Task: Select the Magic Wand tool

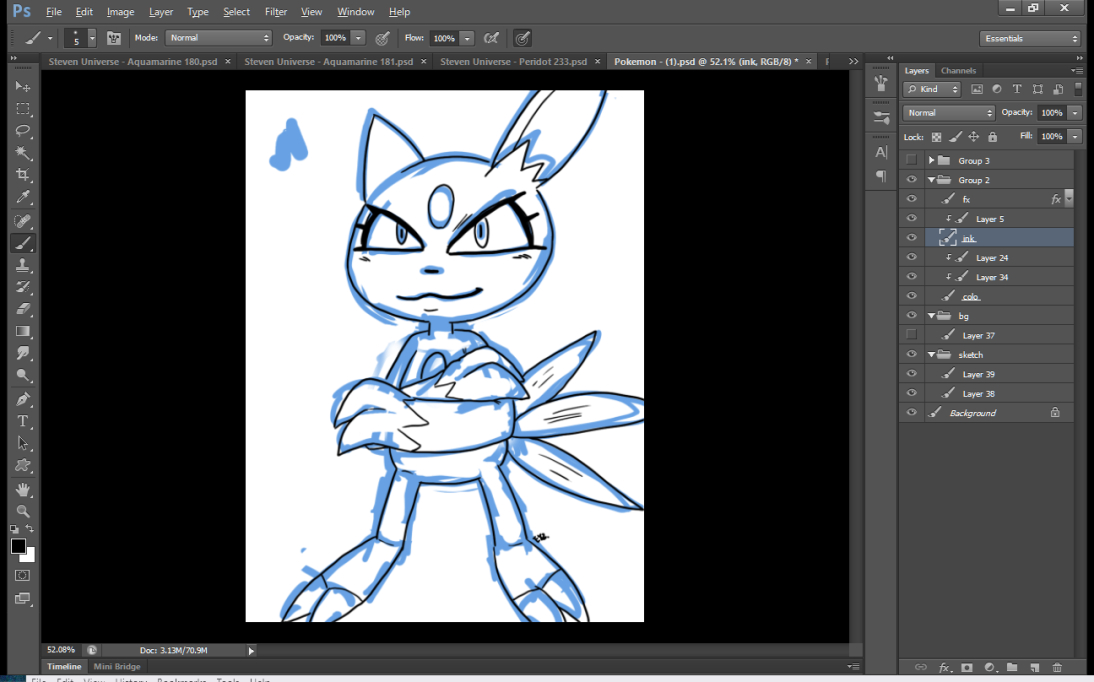Action: click(23, 153)
